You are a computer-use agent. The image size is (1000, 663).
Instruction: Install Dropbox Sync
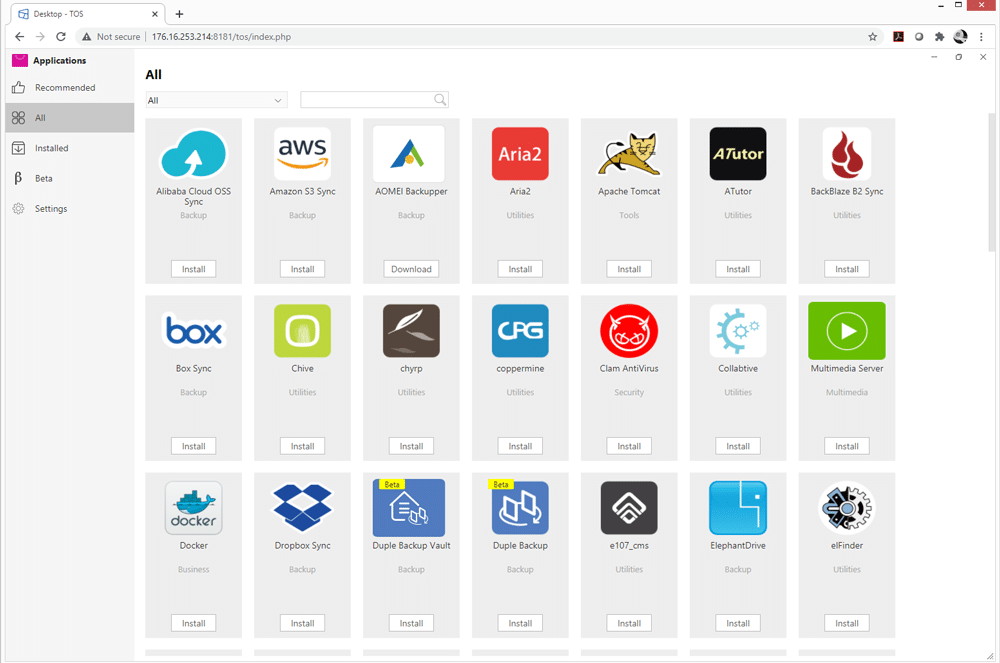pos(302,623)
